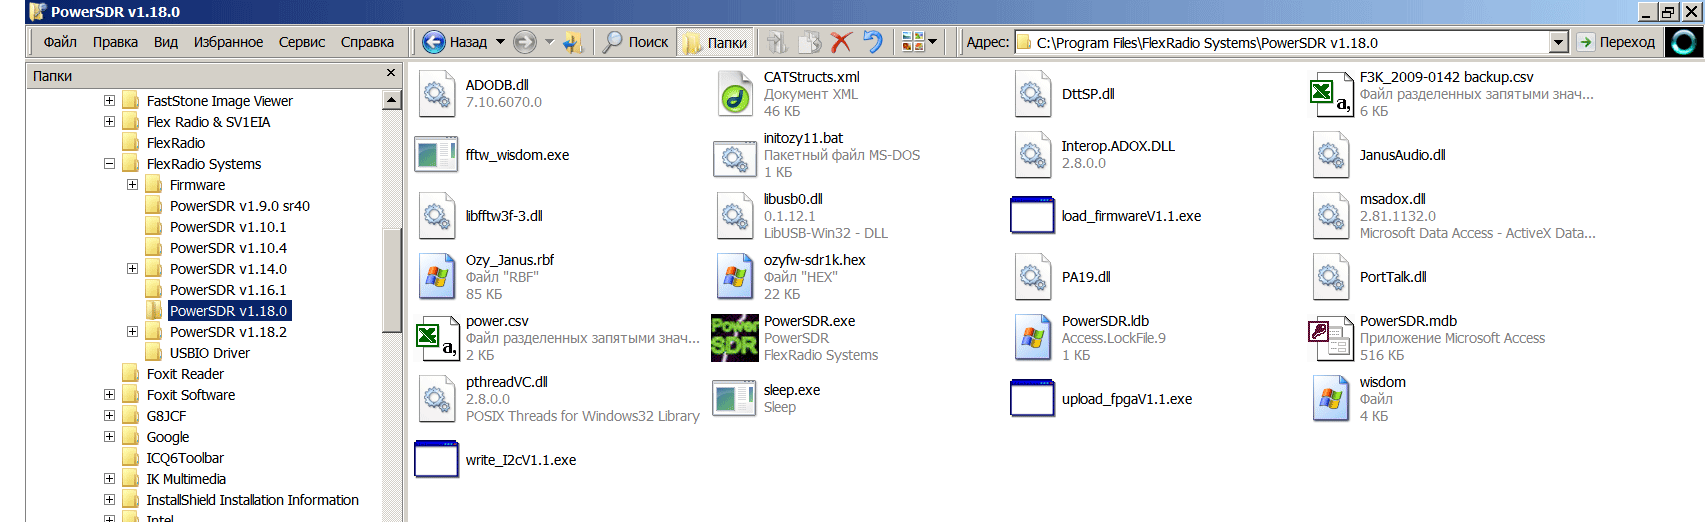1705x522 pixels.
Task: Click the up-folder toolbar icon
Action: click(573, 42)
